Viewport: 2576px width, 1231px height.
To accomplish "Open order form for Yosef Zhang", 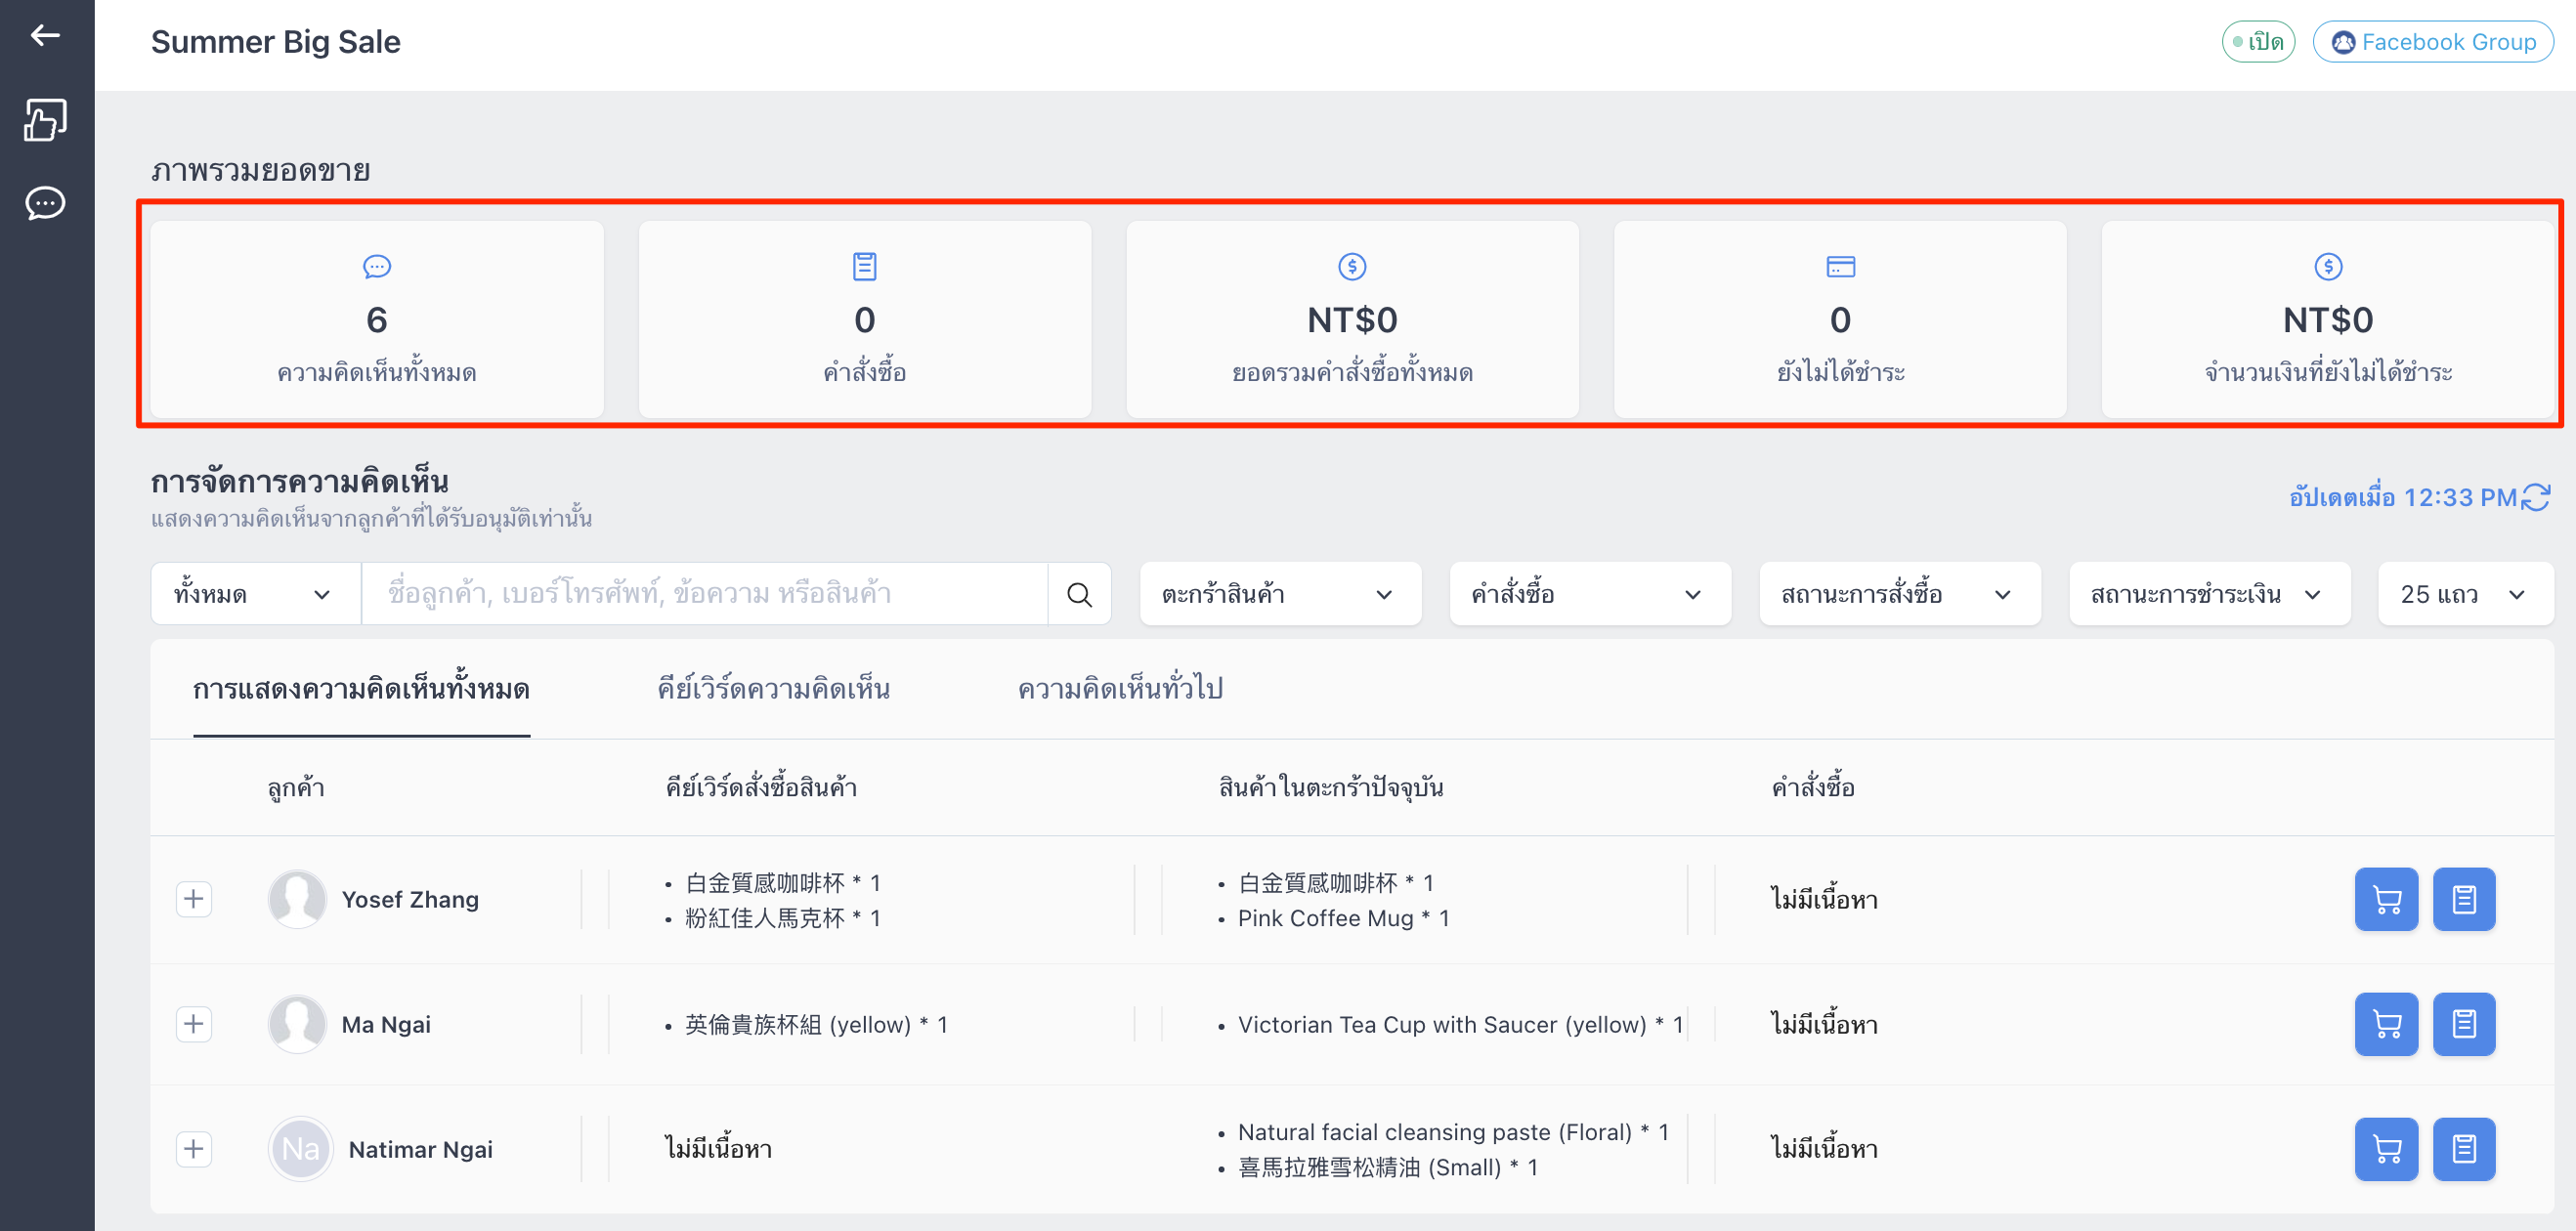I will (2464, 900).
